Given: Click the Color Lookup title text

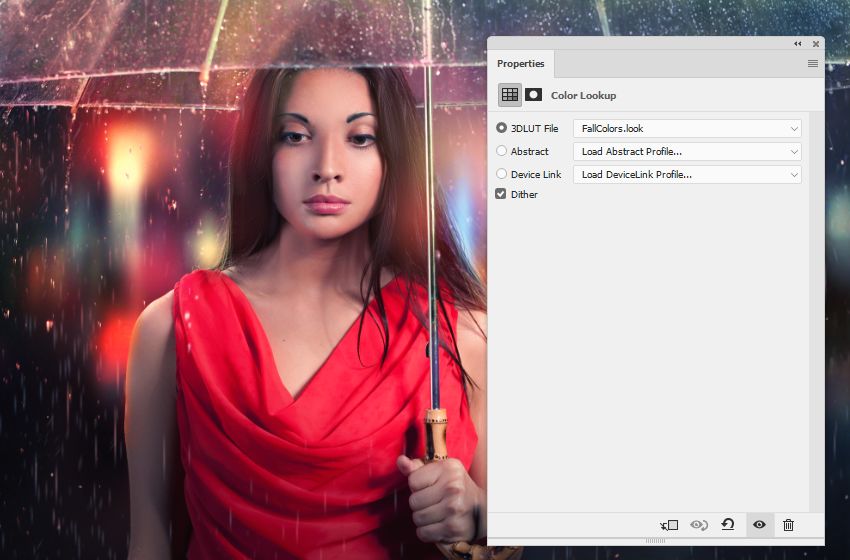Looking at the screenshot, I should pyautogui.click(x=583, y=95).
